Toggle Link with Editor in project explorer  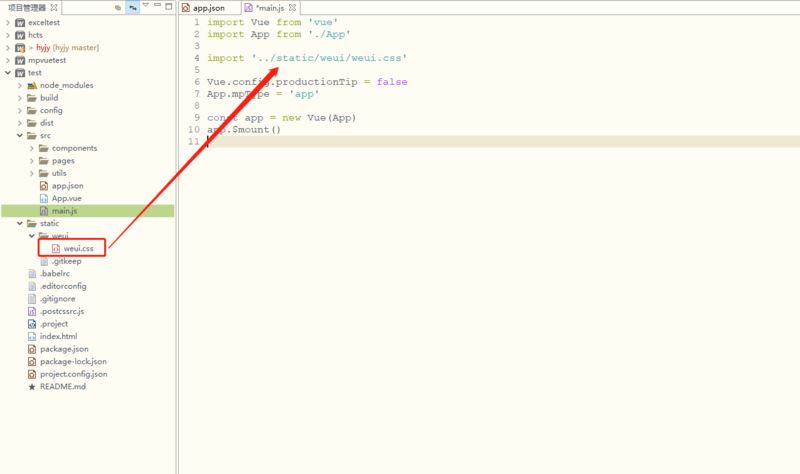(x=132, y=7)
